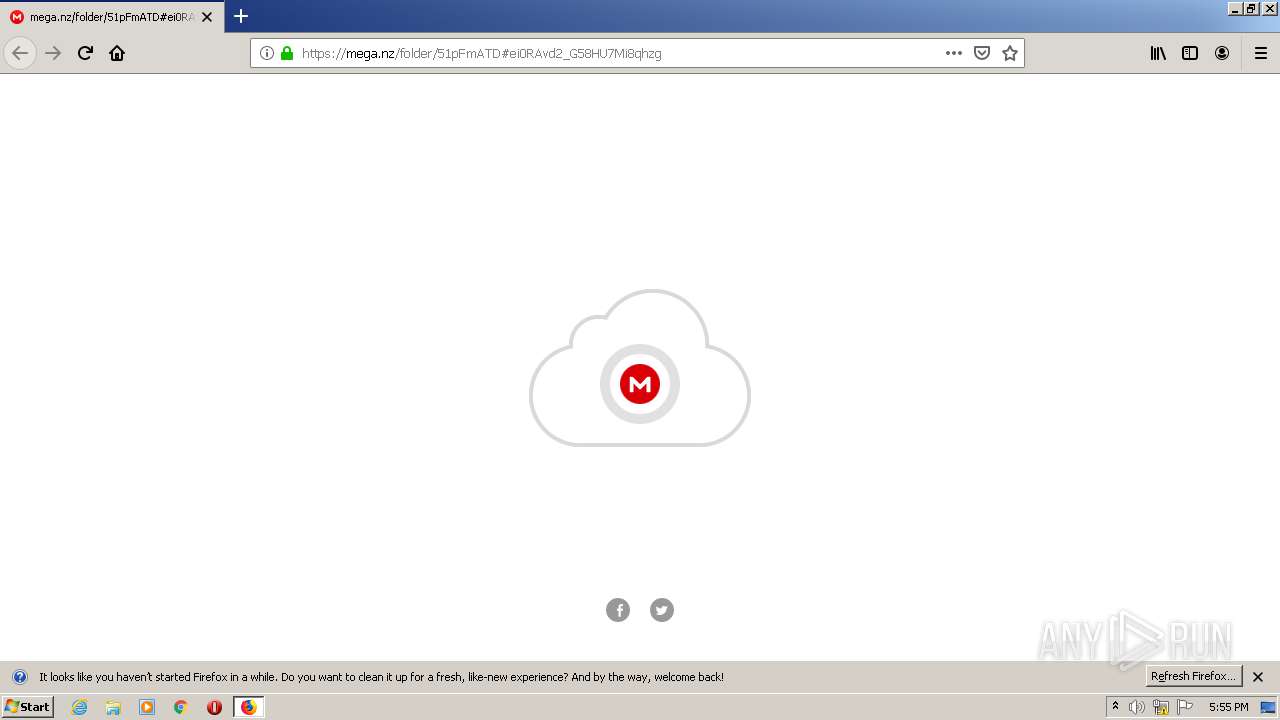1280x720 pixels.
Task: Open Windows Explorer from taskbar
Action: coord(113,707)
